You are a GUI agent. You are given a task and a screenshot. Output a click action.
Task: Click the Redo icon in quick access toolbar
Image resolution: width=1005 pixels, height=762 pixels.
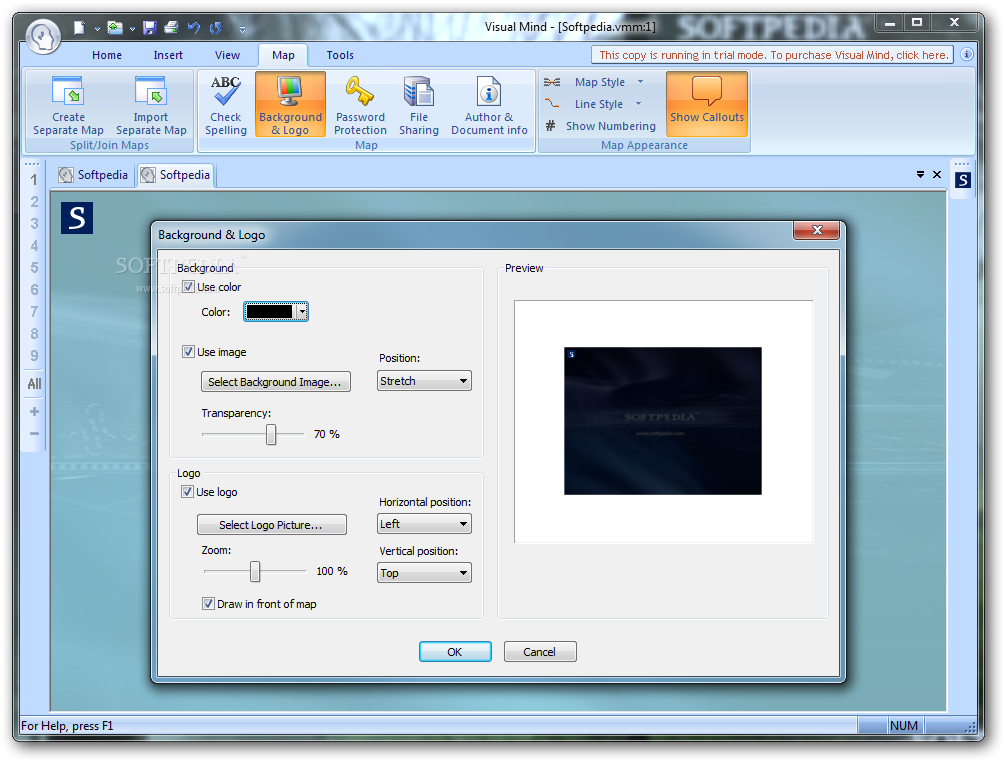[216, 28]
